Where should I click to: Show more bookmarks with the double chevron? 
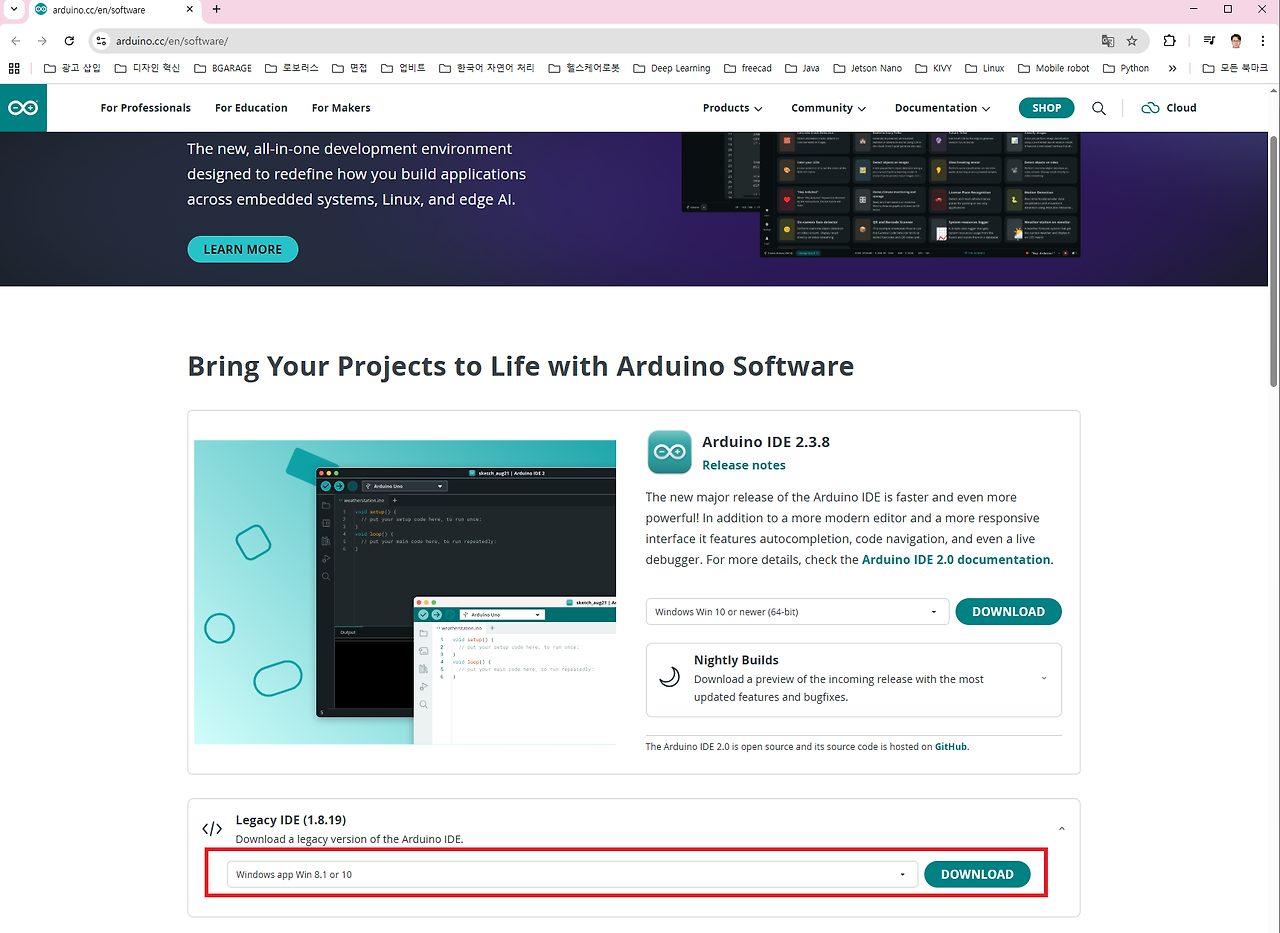1172,68
